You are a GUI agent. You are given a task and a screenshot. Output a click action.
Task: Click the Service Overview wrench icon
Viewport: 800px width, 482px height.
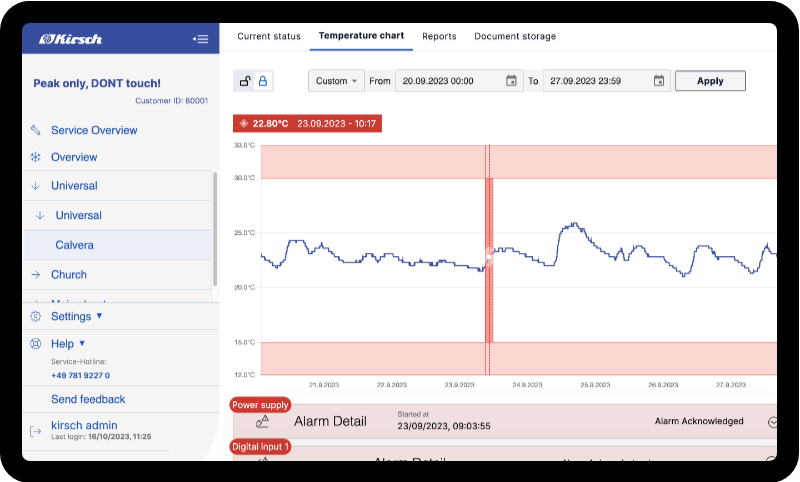tap(35, 130)
